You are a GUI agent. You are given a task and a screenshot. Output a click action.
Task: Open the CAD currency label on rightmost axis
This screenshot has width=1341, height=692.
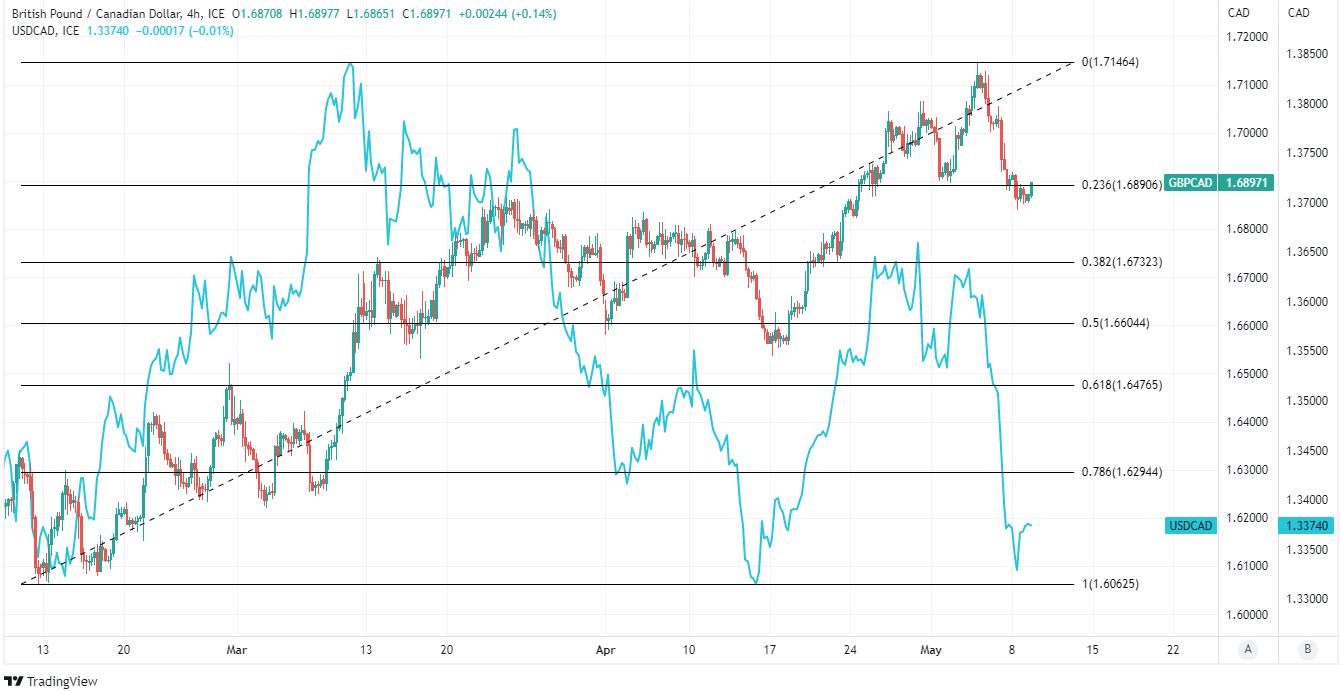click(1299, 13)
